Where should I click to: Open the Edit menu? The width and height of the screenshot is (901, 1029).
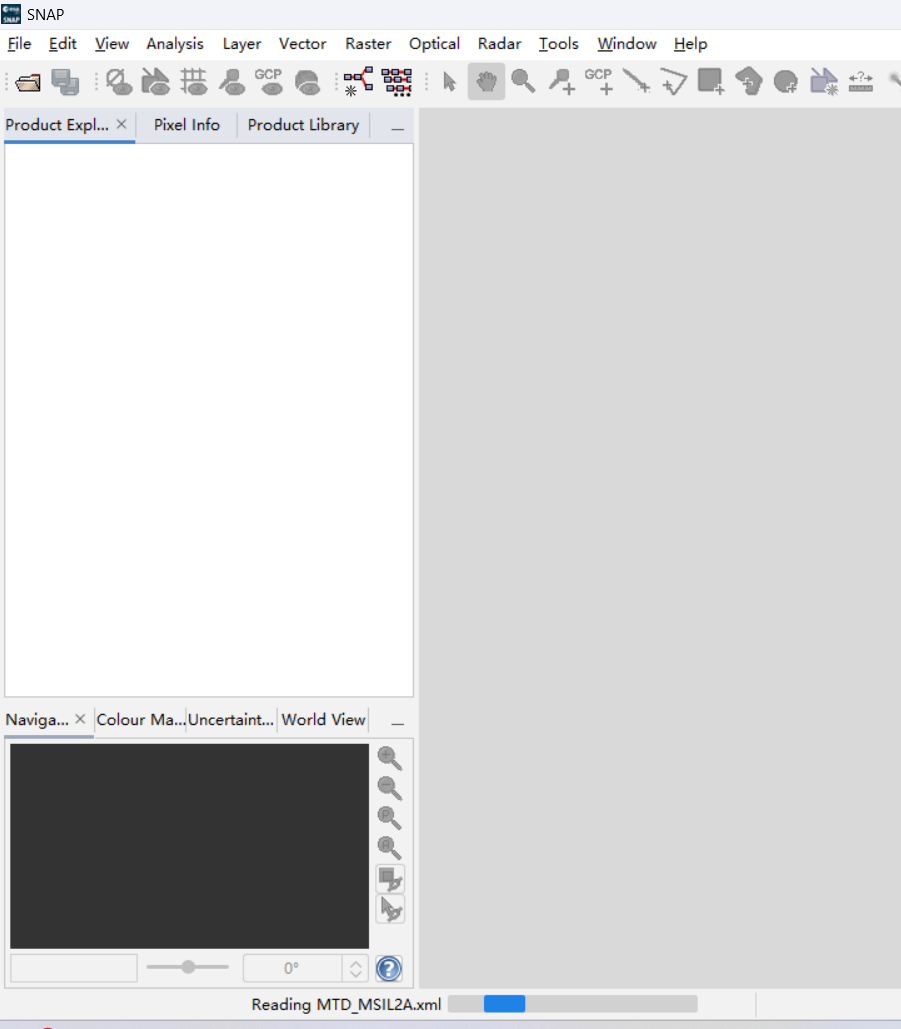tap(62, 44)
